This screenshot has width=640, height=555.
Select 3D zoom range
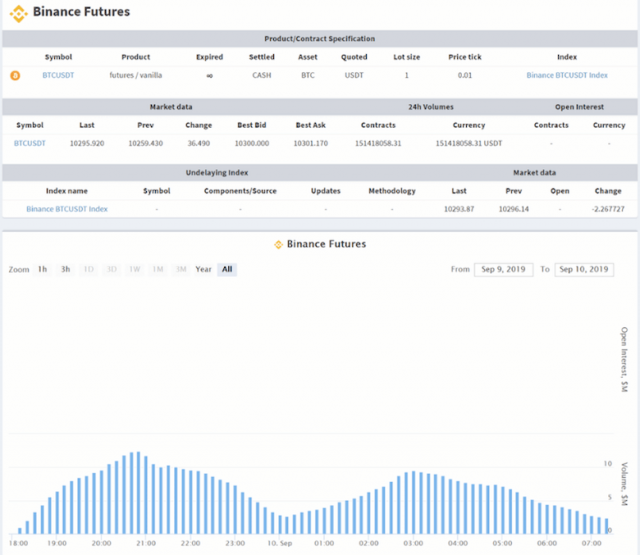[x=111, y=269]
